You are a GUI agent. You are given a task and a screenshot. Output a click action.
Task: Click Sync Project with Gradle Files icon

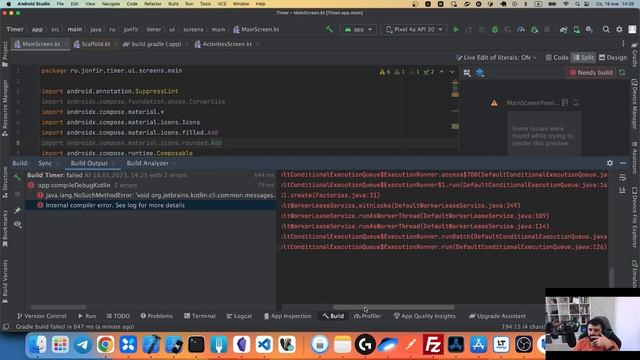pos(563,29)
